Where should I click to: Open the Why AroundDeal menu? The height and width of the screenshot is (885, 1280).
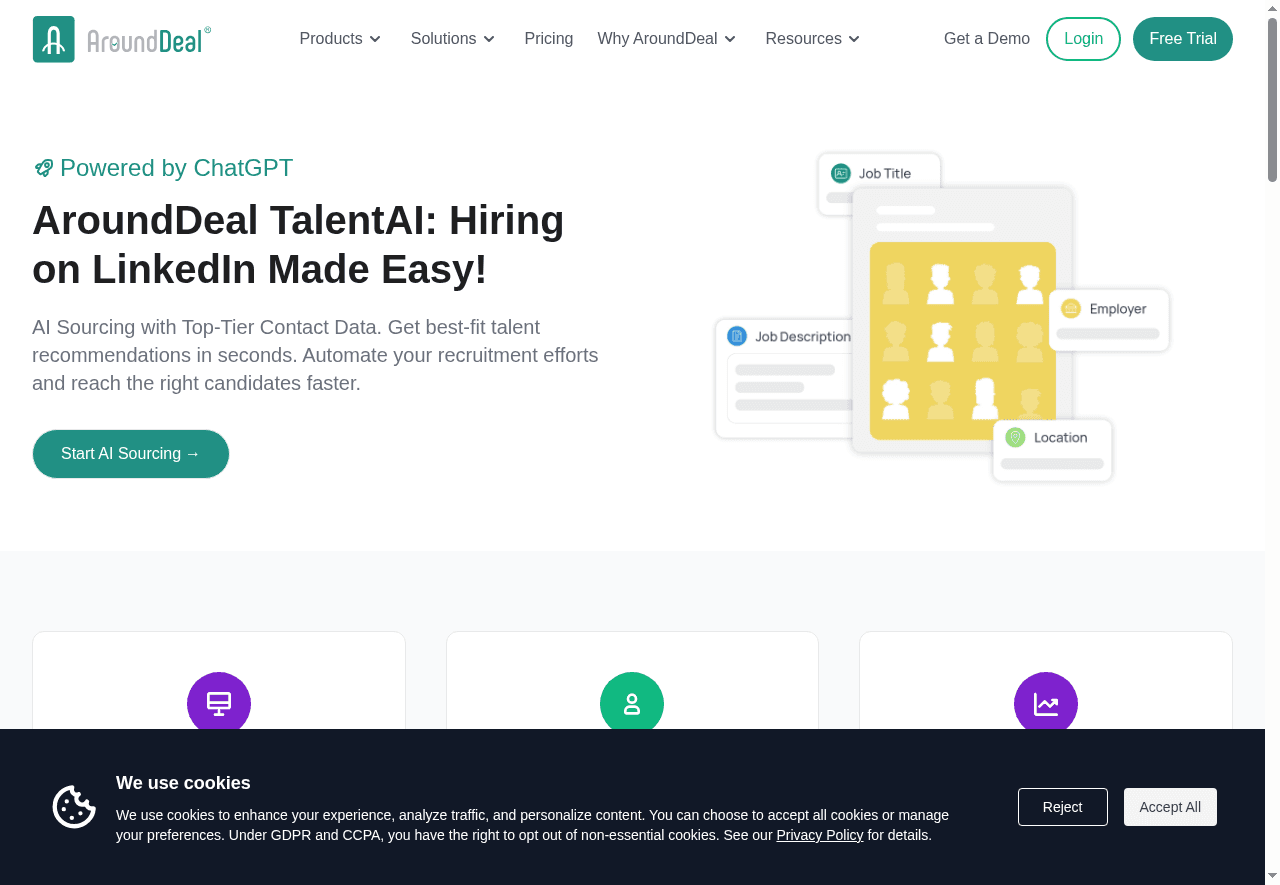[x=666, y=39]
